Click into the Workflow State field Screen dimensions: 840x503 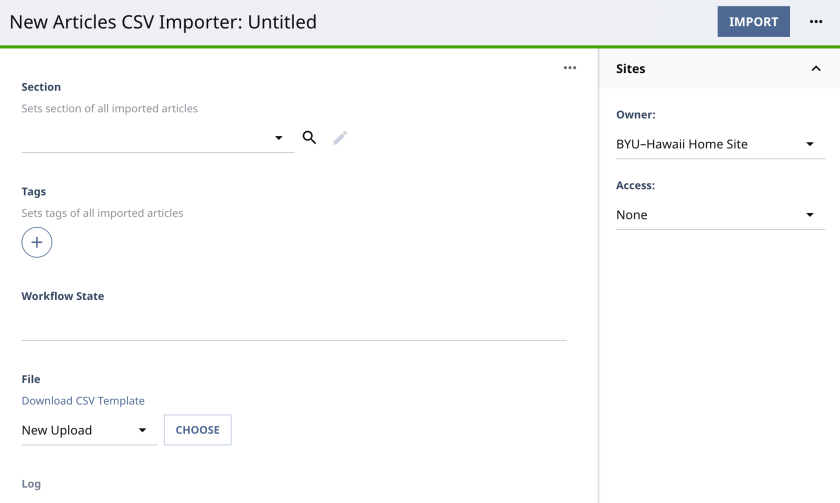294,325
